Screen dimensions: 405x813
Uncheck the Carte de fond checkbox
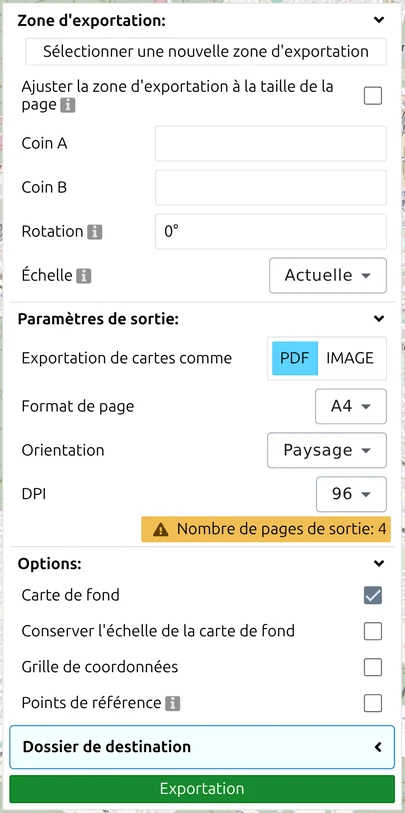click(373, 595)
